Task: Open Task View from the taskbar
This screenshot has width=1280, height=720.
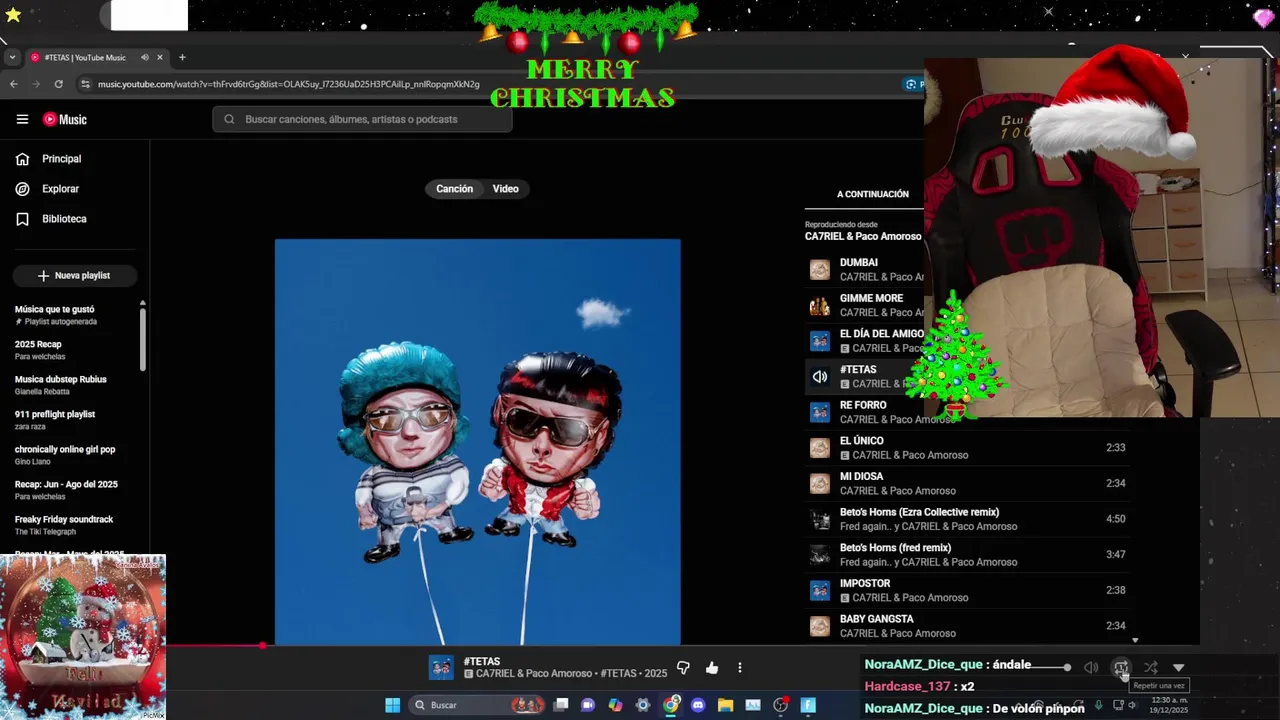Action: [561, 705]
